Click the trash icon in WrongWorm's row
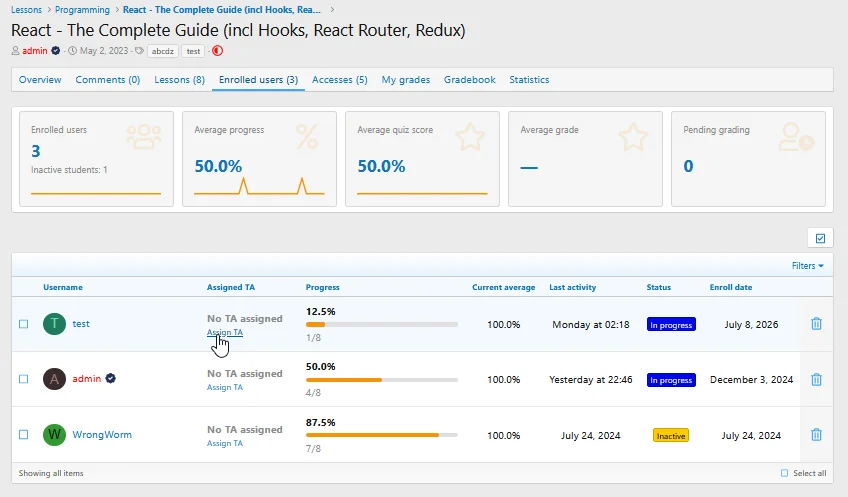This screenshot has height=497, width=848. click(x=816, y=435)
